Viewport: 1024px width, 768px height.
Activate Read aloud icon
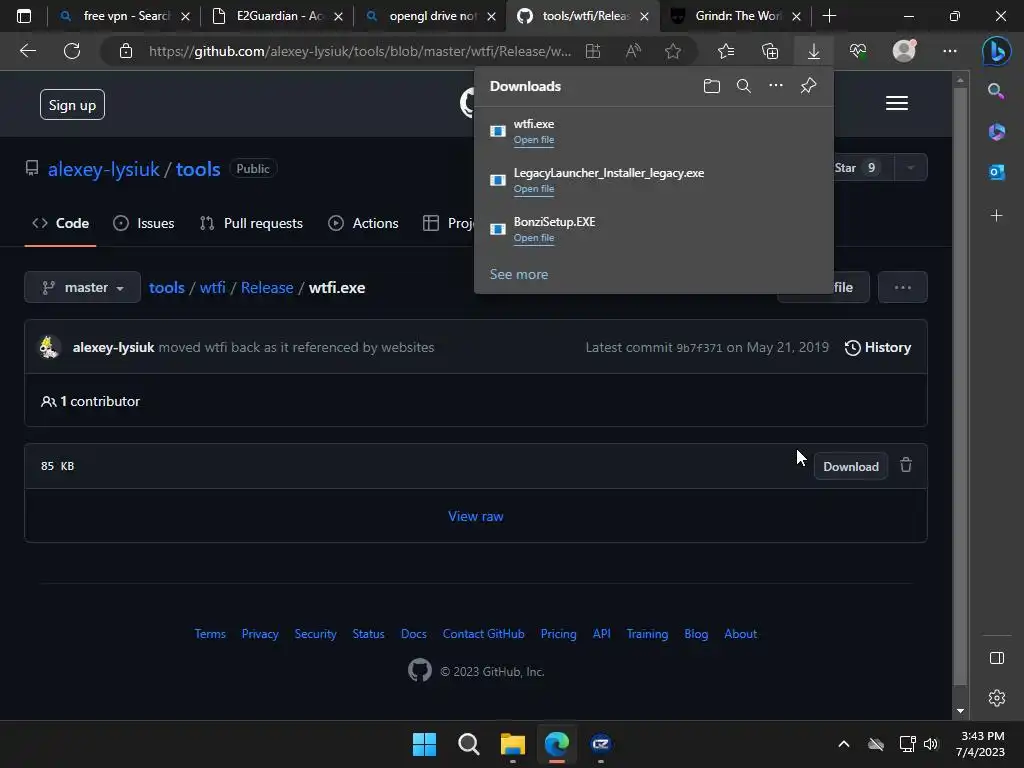pos(633,51)
